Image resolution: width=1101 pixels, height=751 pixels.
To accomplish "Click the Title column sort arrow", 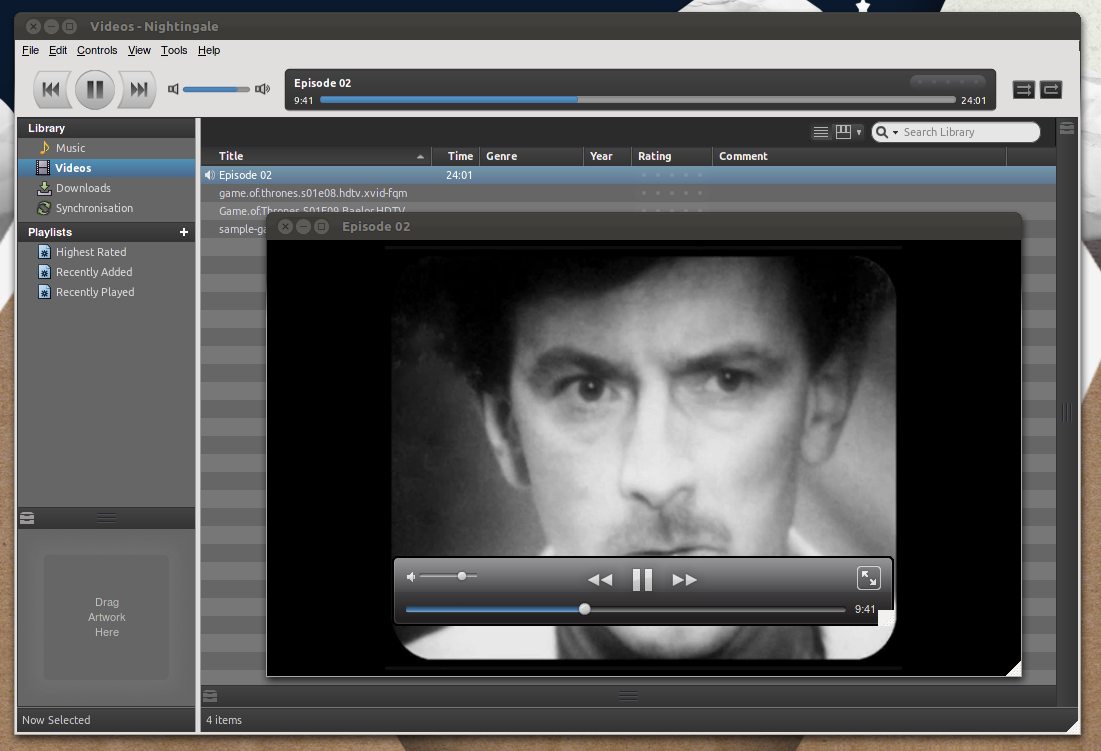I will click(x=420, y=157).
